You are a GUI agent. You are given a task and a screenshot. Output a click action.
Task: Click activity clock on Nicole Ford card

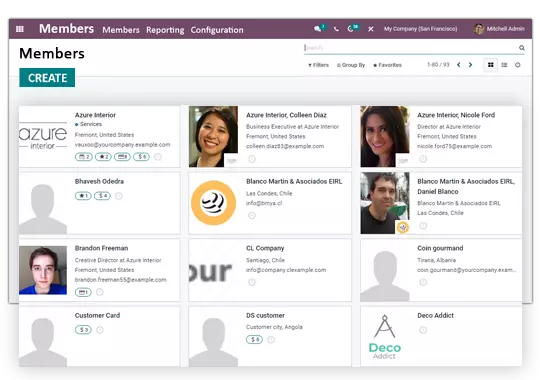tap(423, 159)
